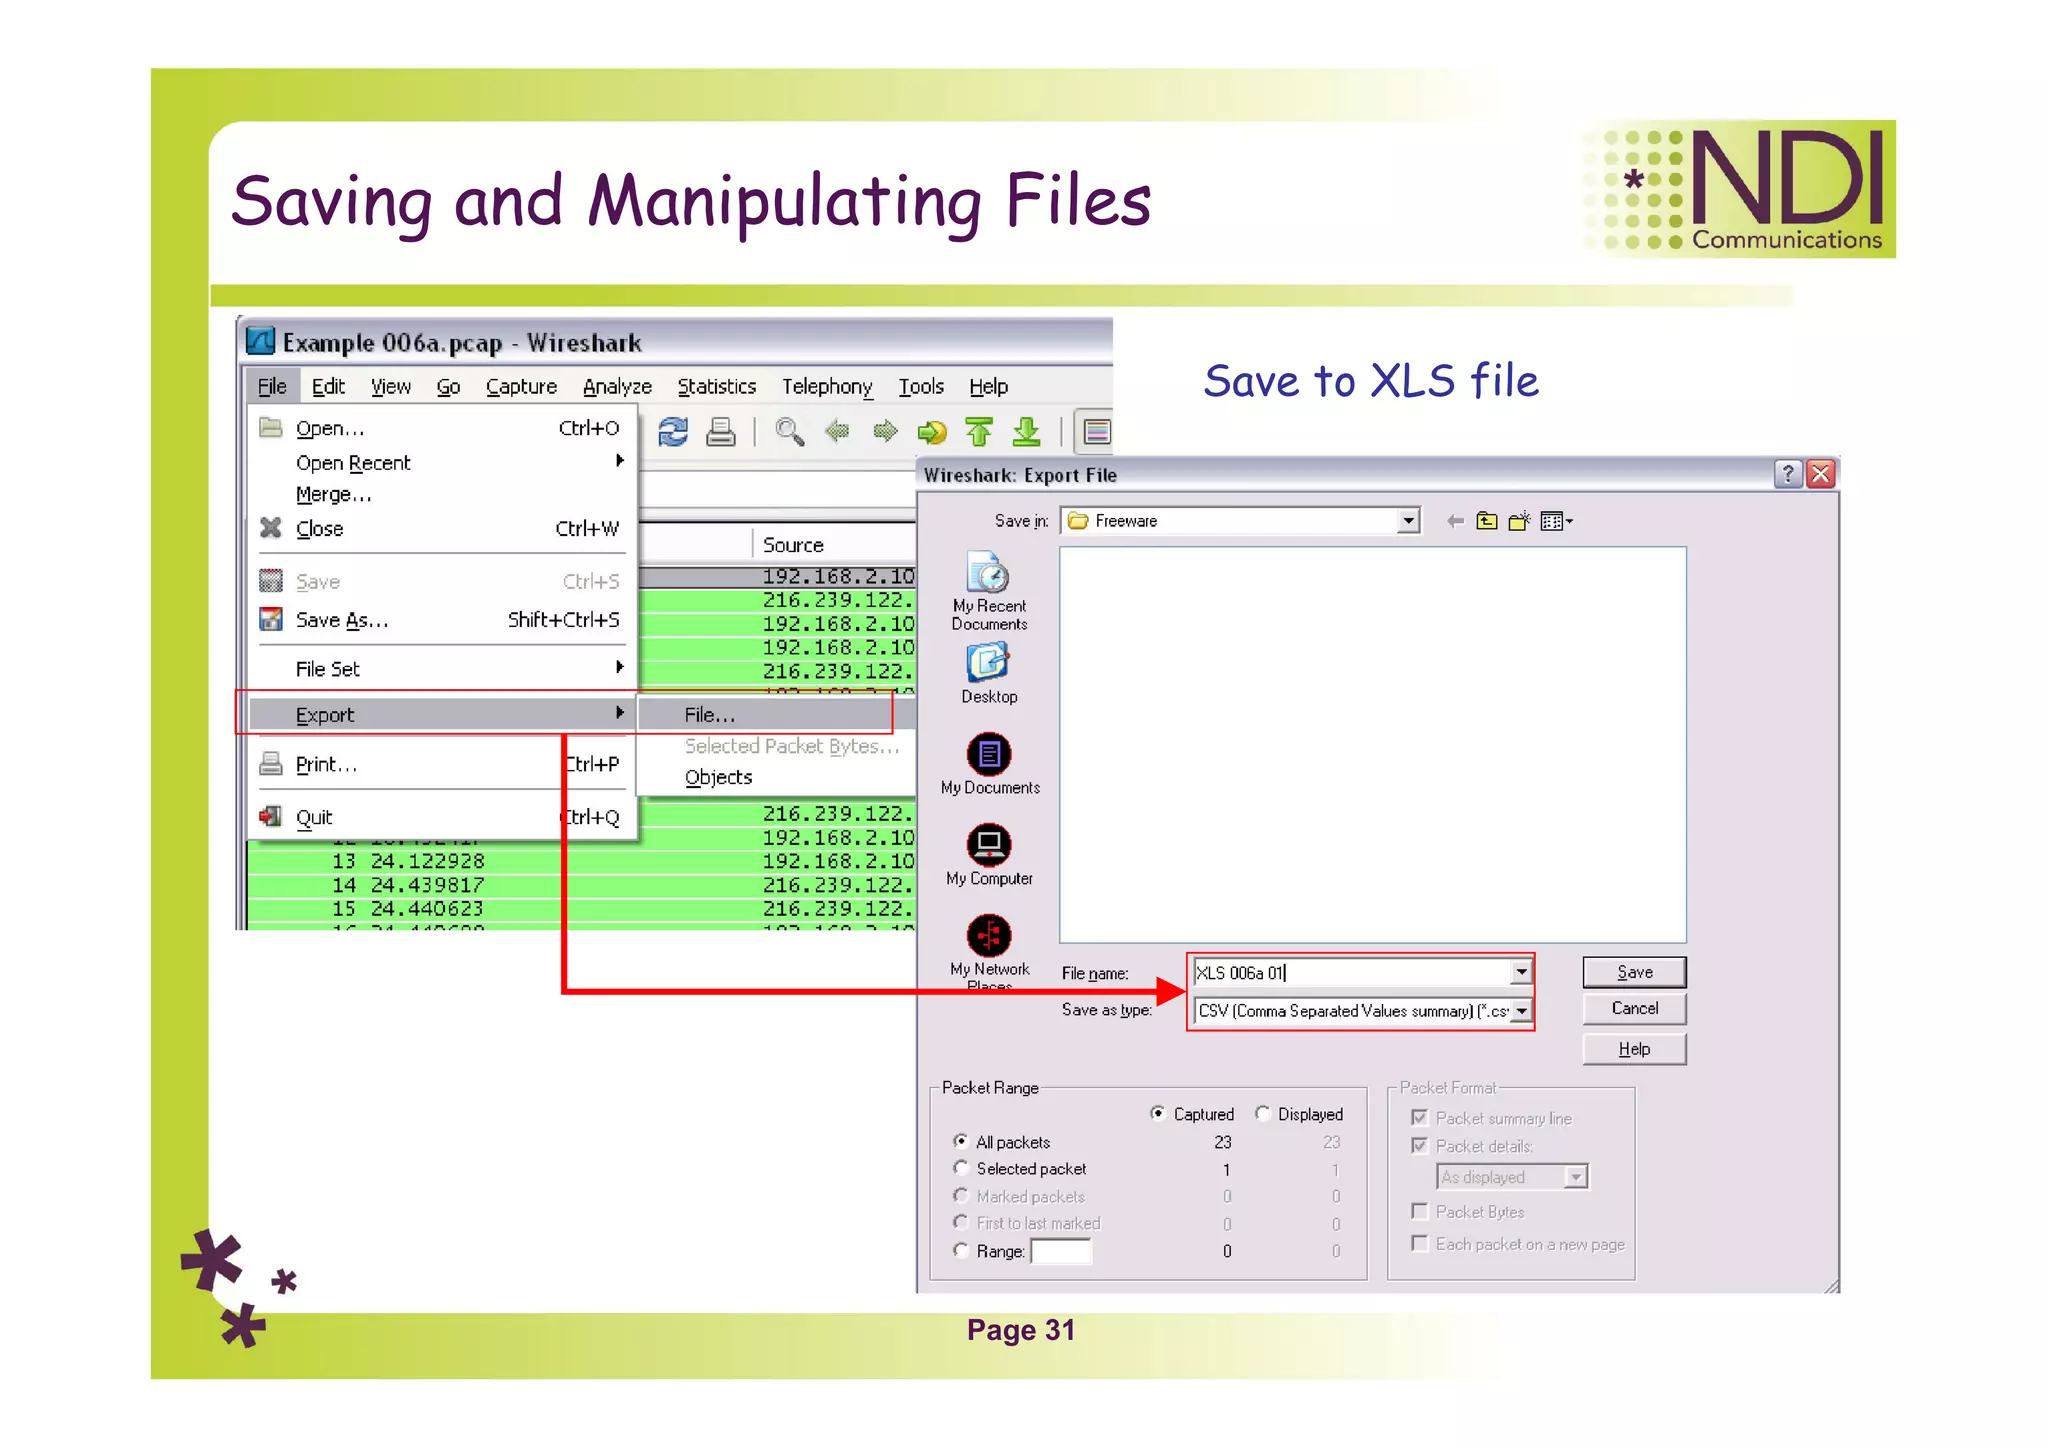
Task: Click the up one level folder icon
Action: pyautogui.click(x=1487, y=521)
